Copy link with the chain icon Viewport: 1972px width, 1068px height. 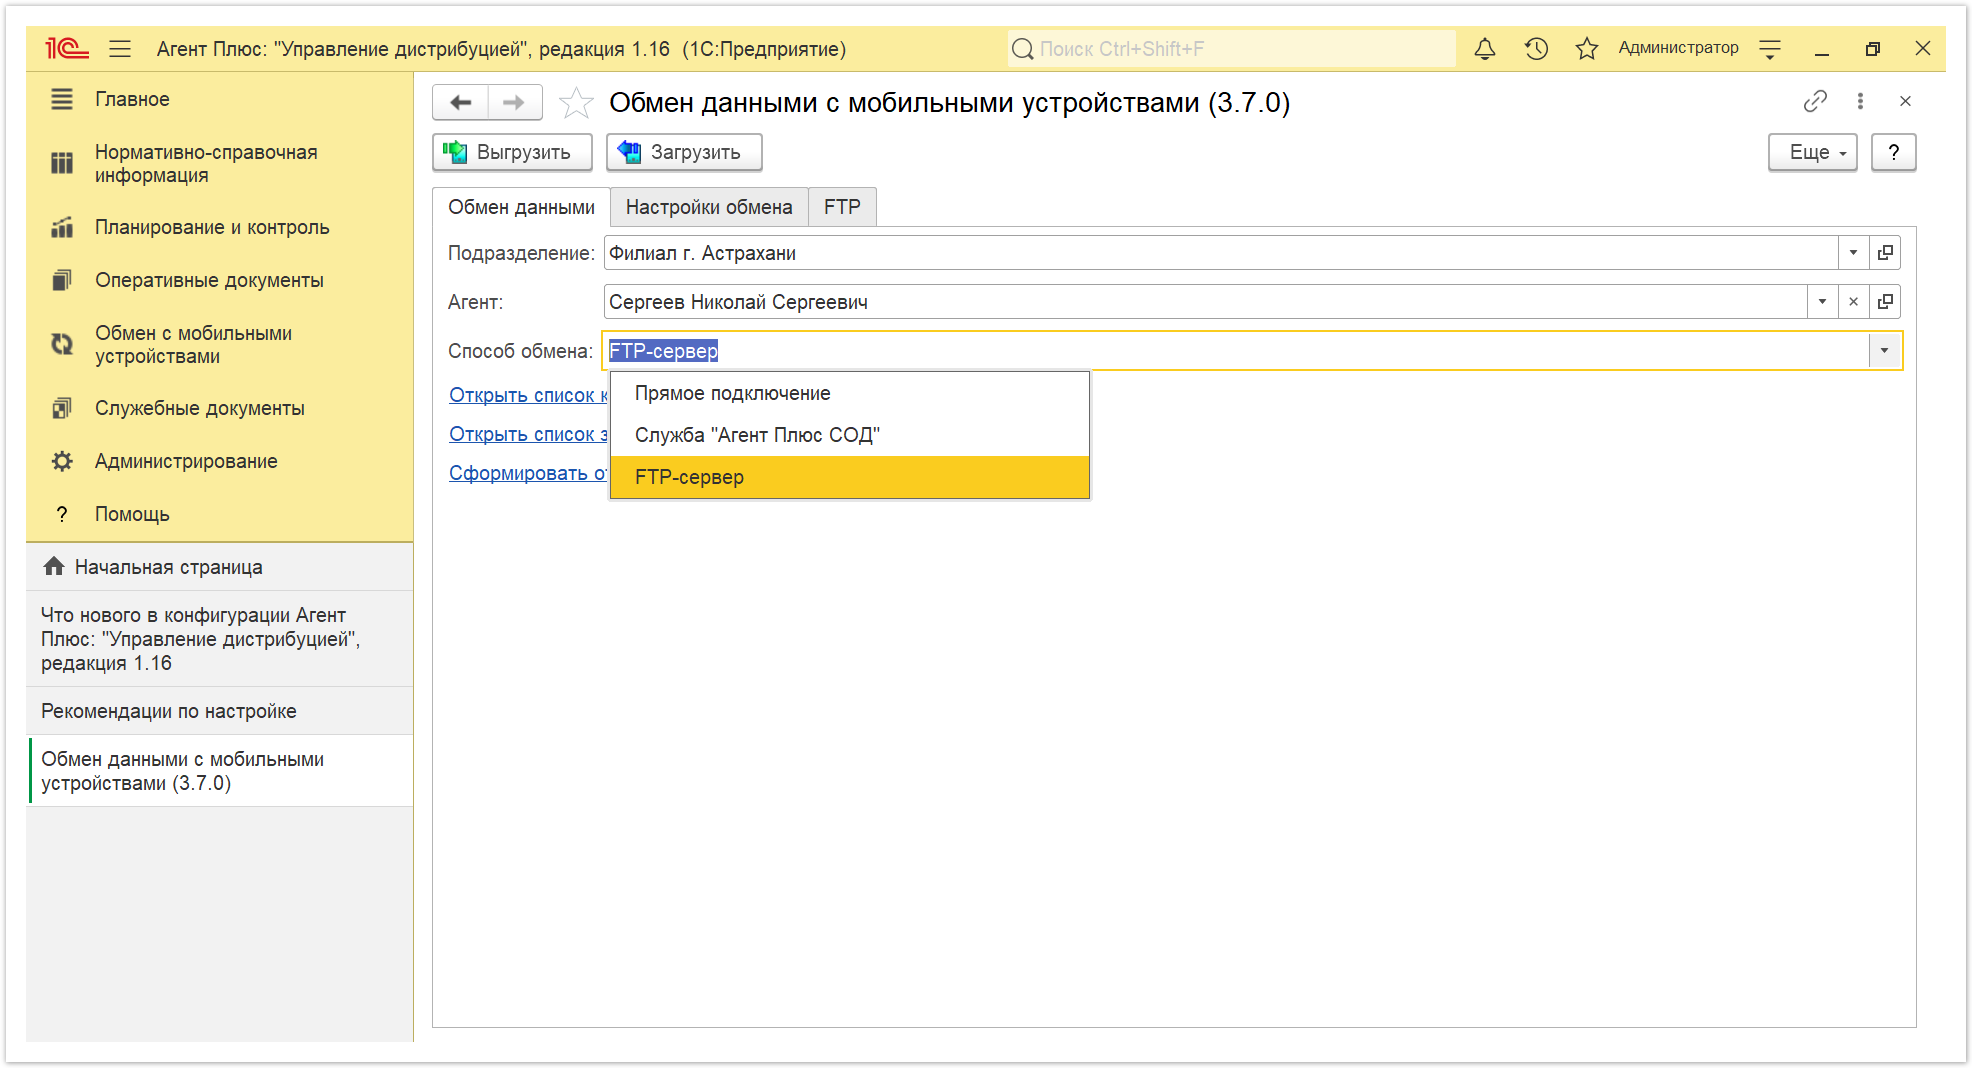click(1815, 101)
